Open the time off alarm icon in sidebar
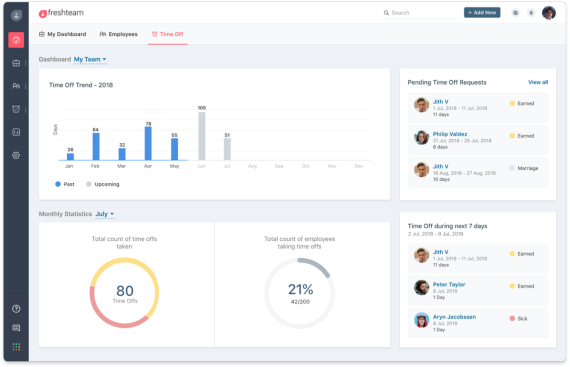Image resolution: width=570 pixels, height=367 pixels. pyautogui.click(x=16, y=109)
